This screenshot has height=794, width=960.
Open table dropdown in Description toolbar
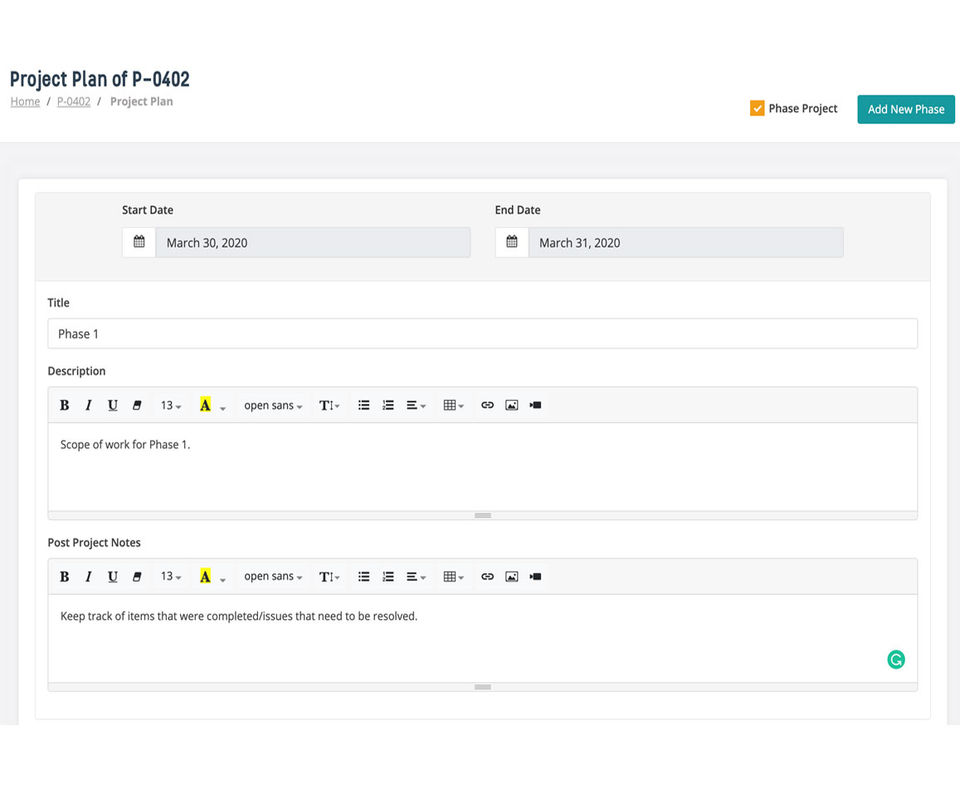tap(453, 405)
